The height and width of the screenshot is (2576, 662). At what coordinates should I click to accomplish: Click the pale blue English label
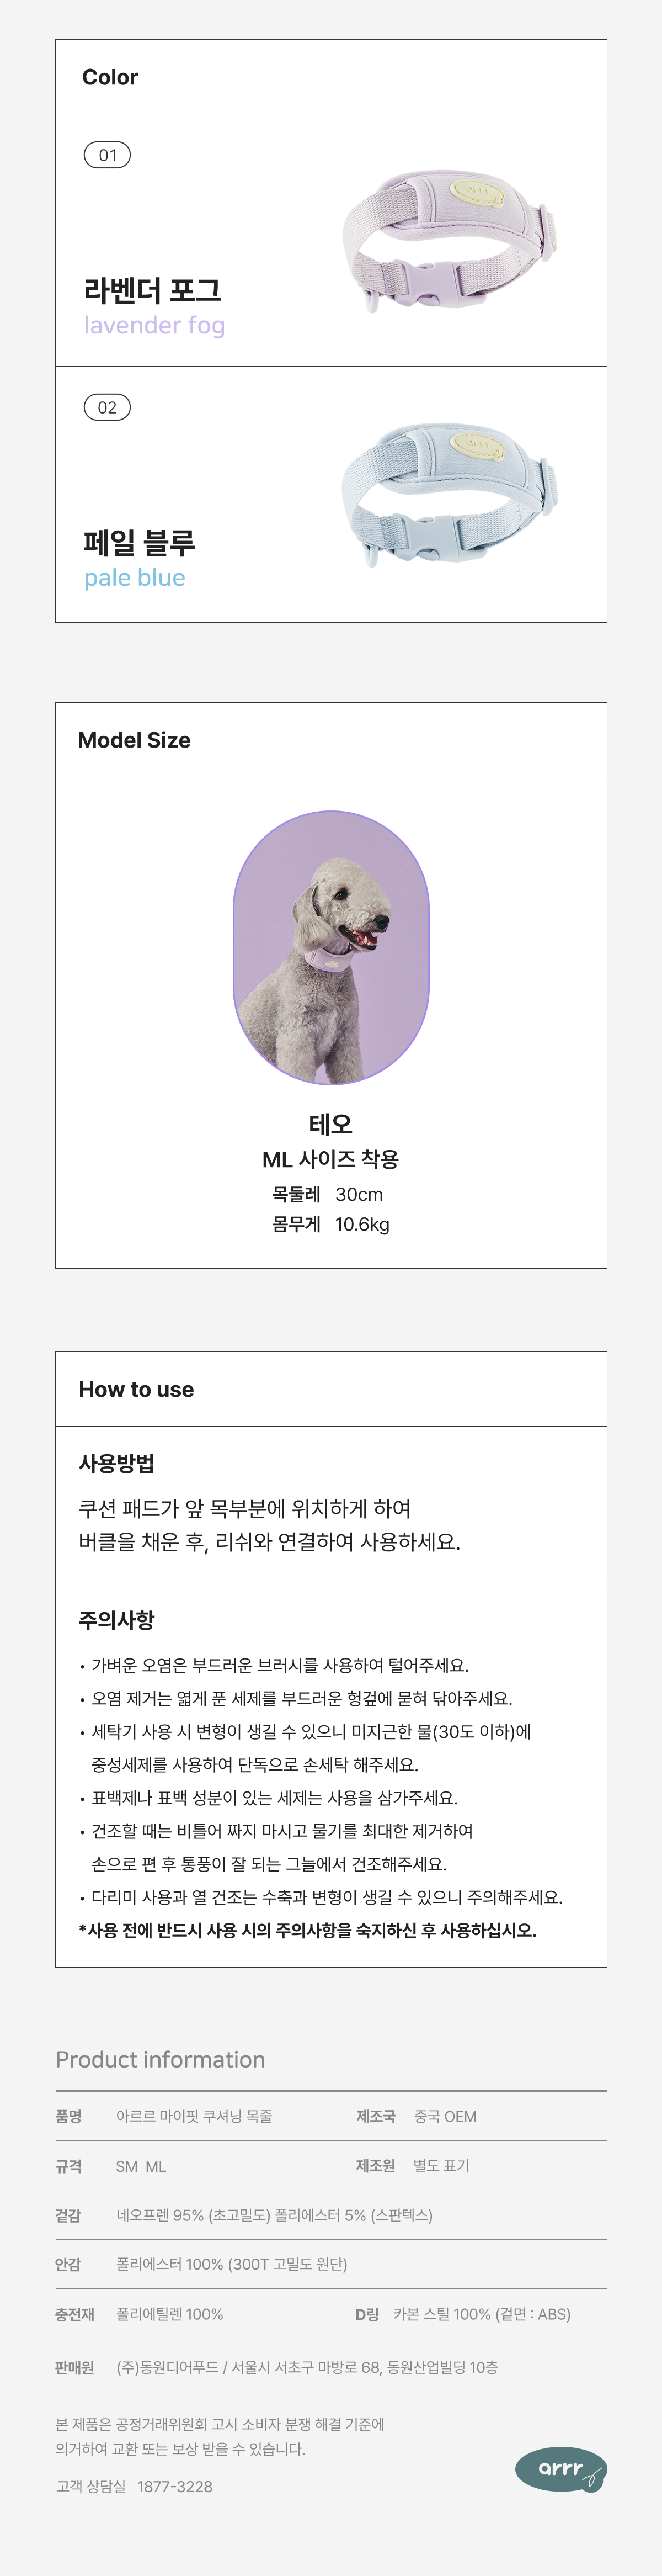[134, 577]
